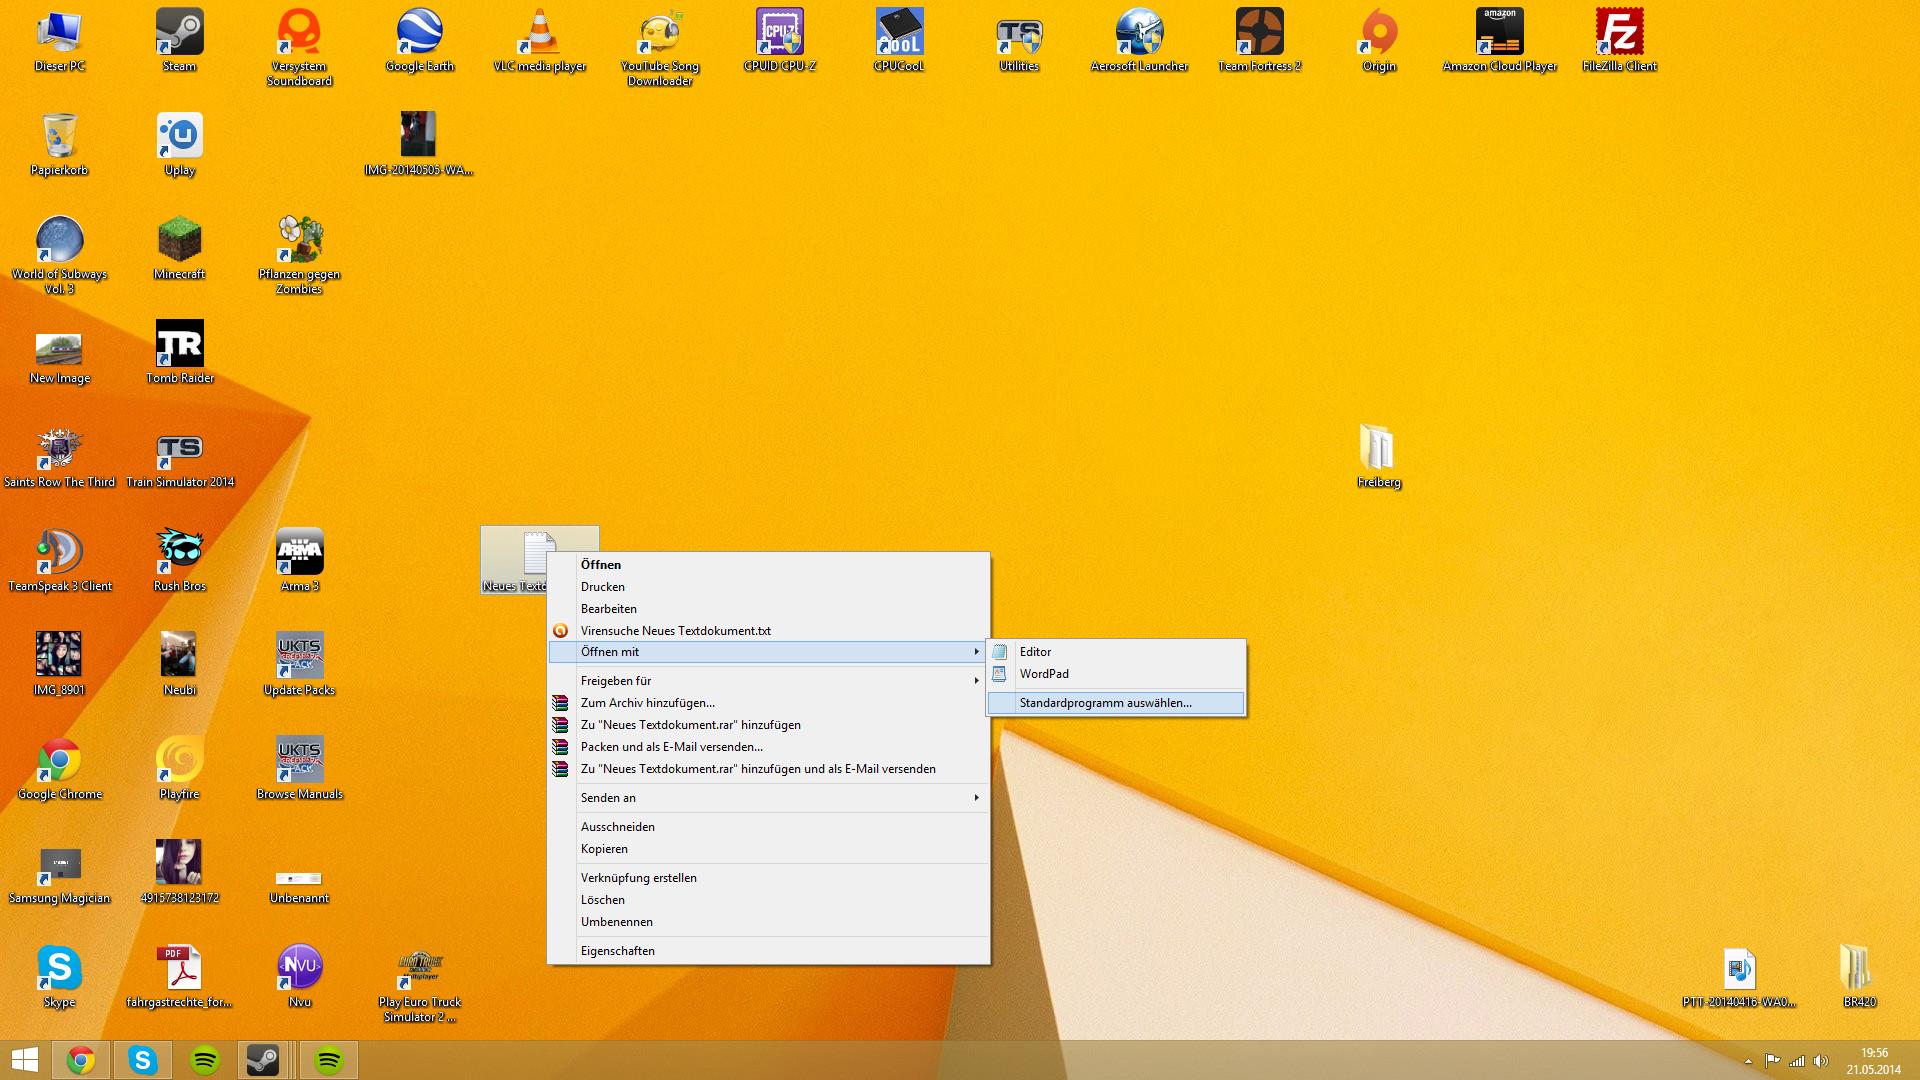Open the Skype taskbar button
Screen dimensions: 1920x1080
tap(142, 1060)
